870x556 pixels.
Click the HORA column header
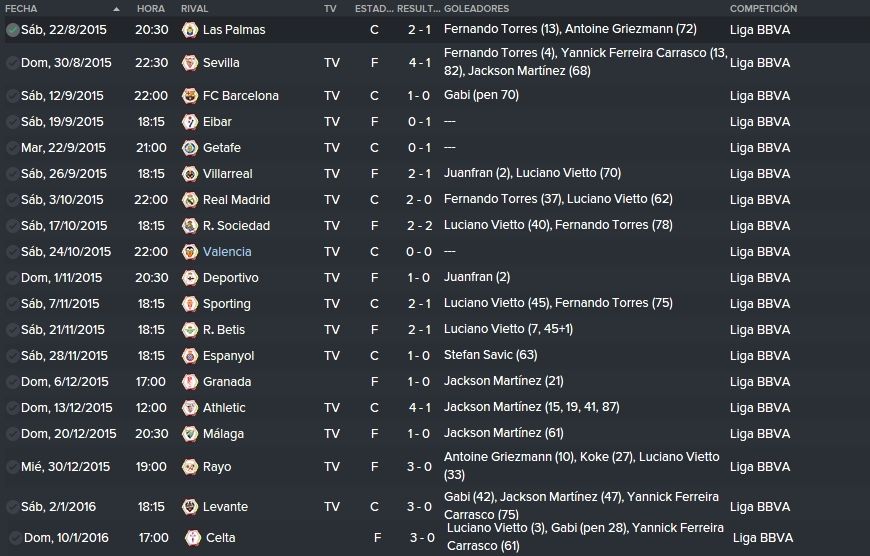(151, 9)
